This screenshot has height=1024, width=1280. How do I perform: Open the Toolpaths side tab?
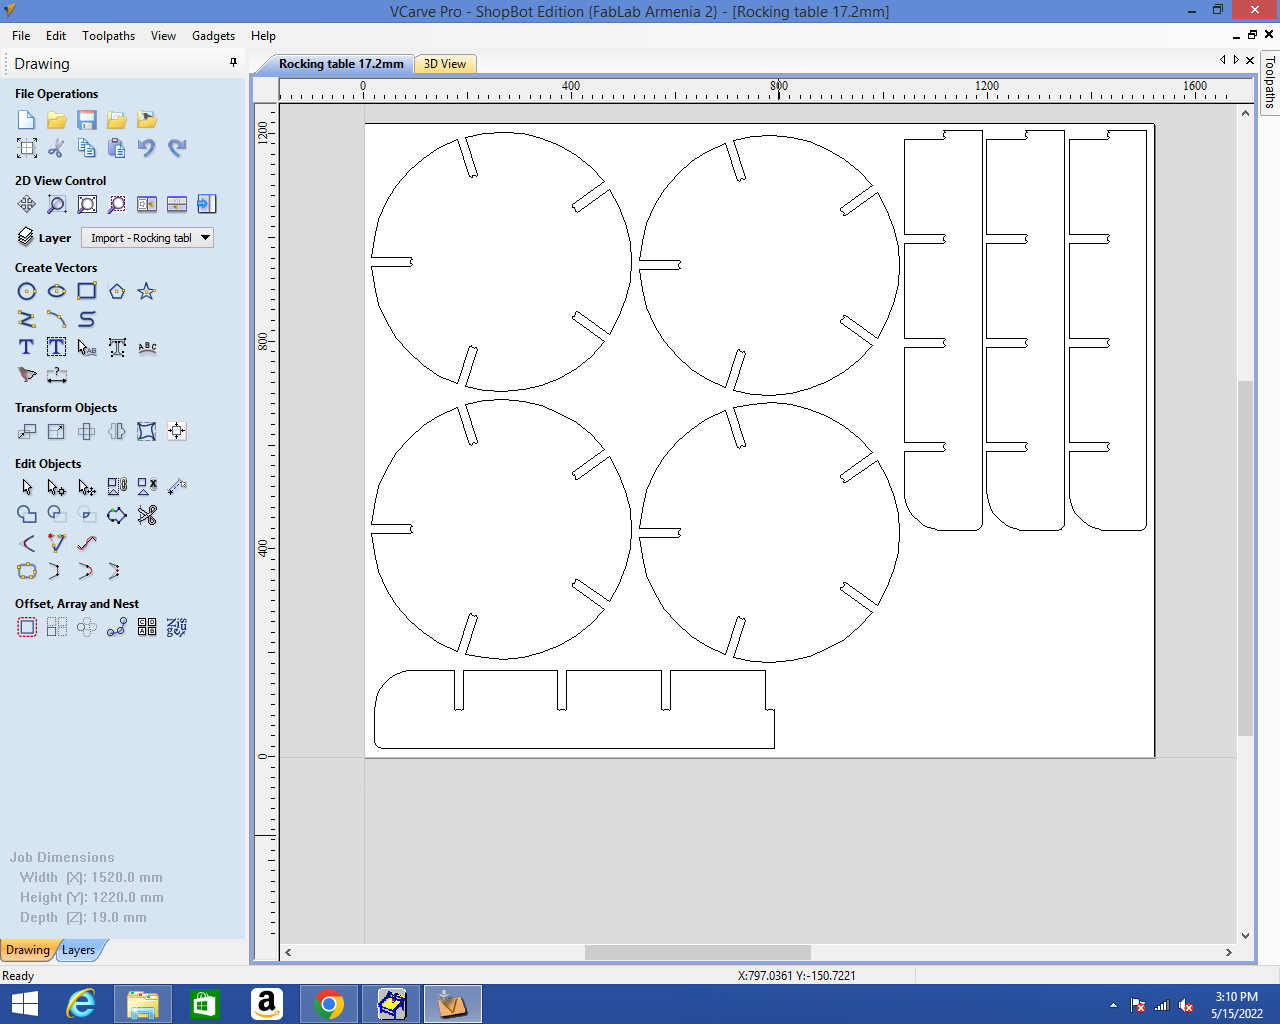click(1270, 81)
